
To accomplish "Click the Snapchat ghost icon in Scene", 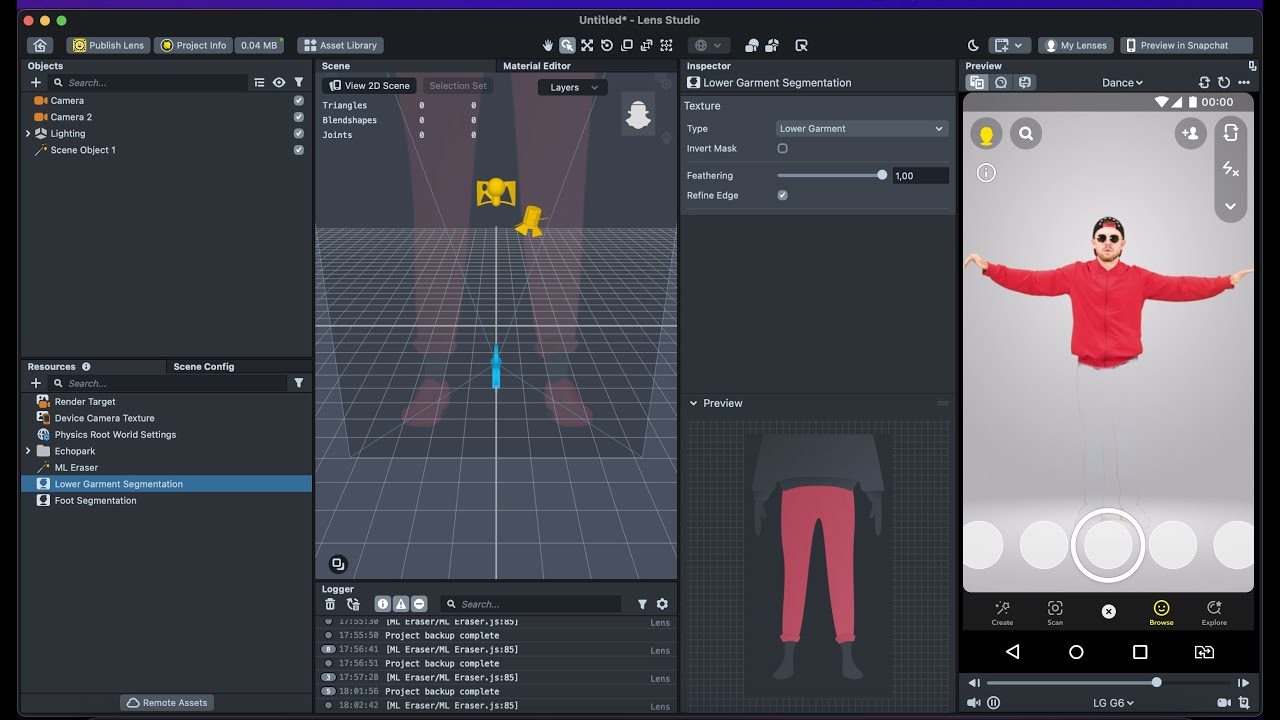I will coord(638,114).
